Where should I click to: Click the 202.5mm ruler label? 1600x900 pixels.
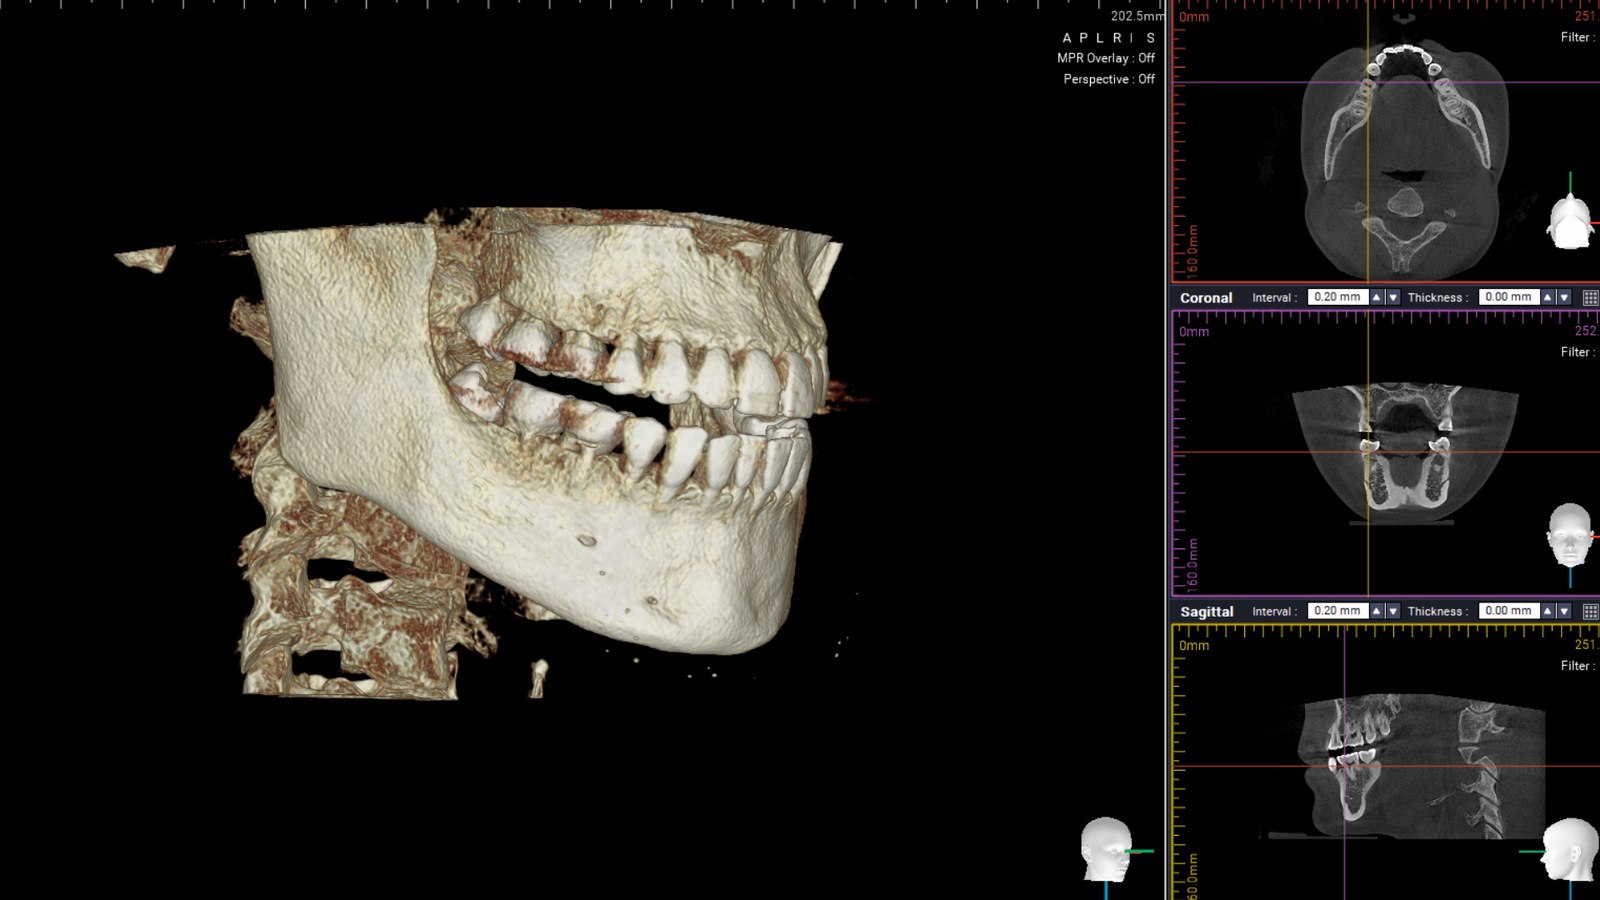[1137, 16]
